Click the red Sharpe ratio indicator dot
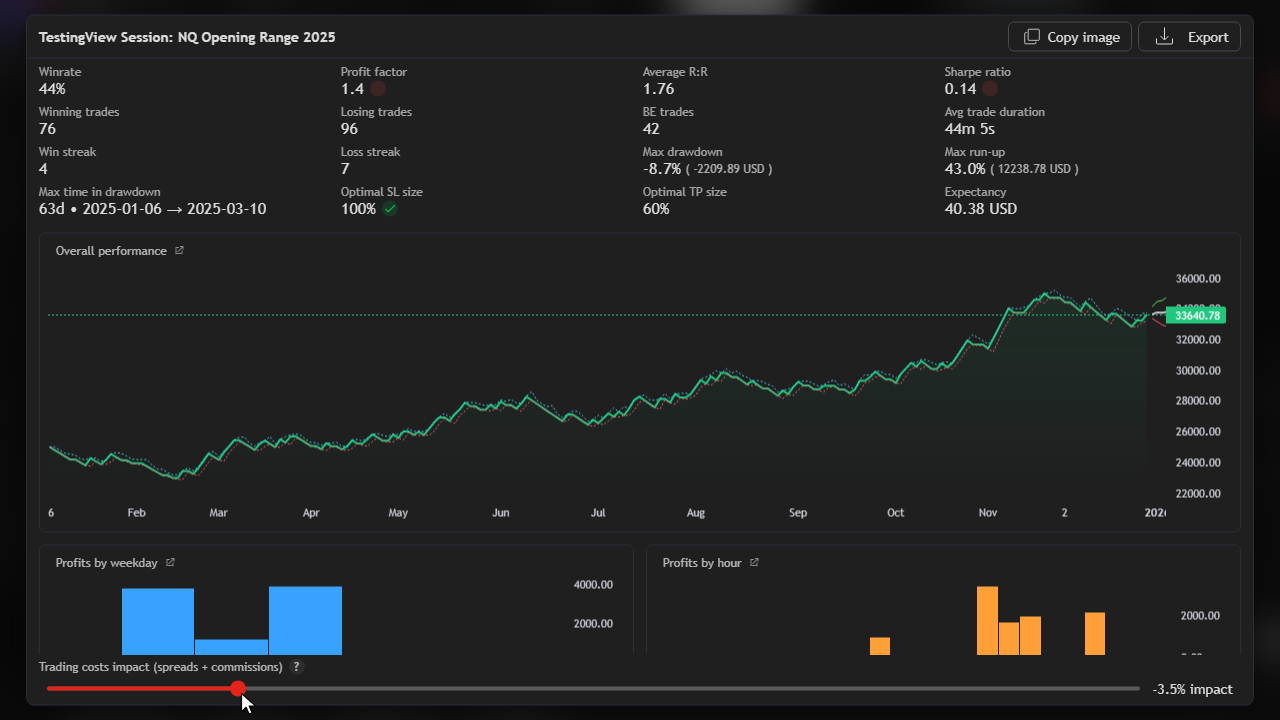The image size is (1280, 720). (x=990, y=89)
